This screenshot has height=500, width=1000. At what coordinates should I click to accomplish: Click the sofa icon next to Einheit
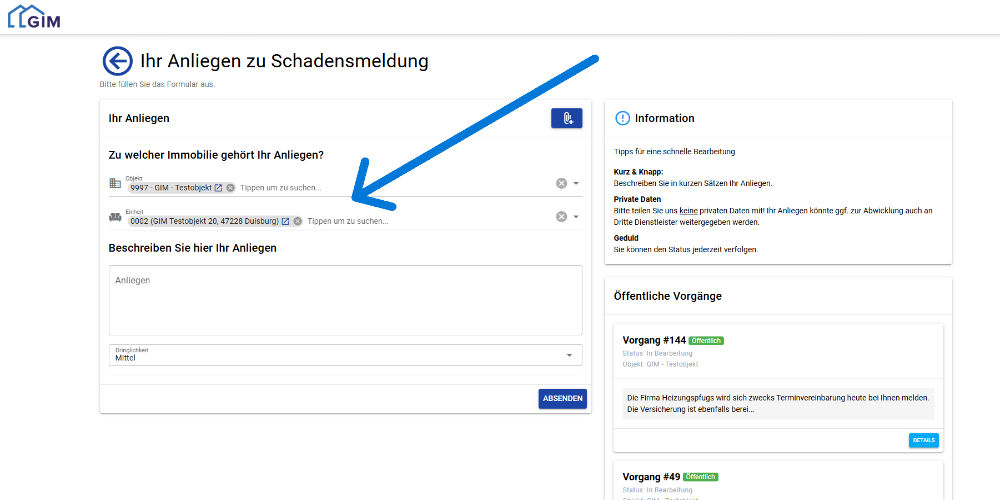point(115,217)
